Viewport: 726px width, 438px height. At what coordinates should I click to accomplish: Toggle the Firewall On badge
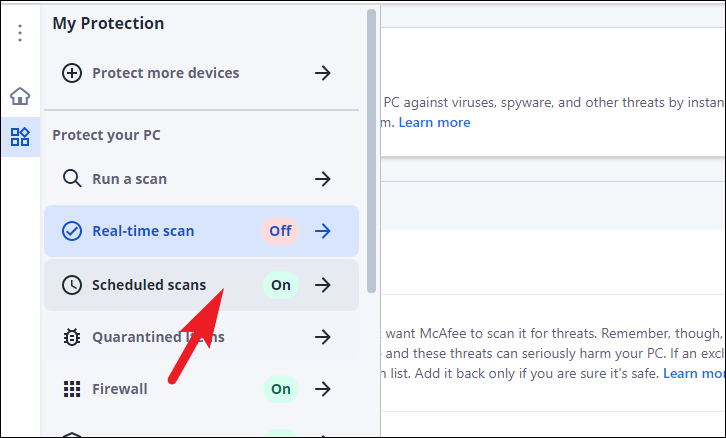tap(281, 389)
